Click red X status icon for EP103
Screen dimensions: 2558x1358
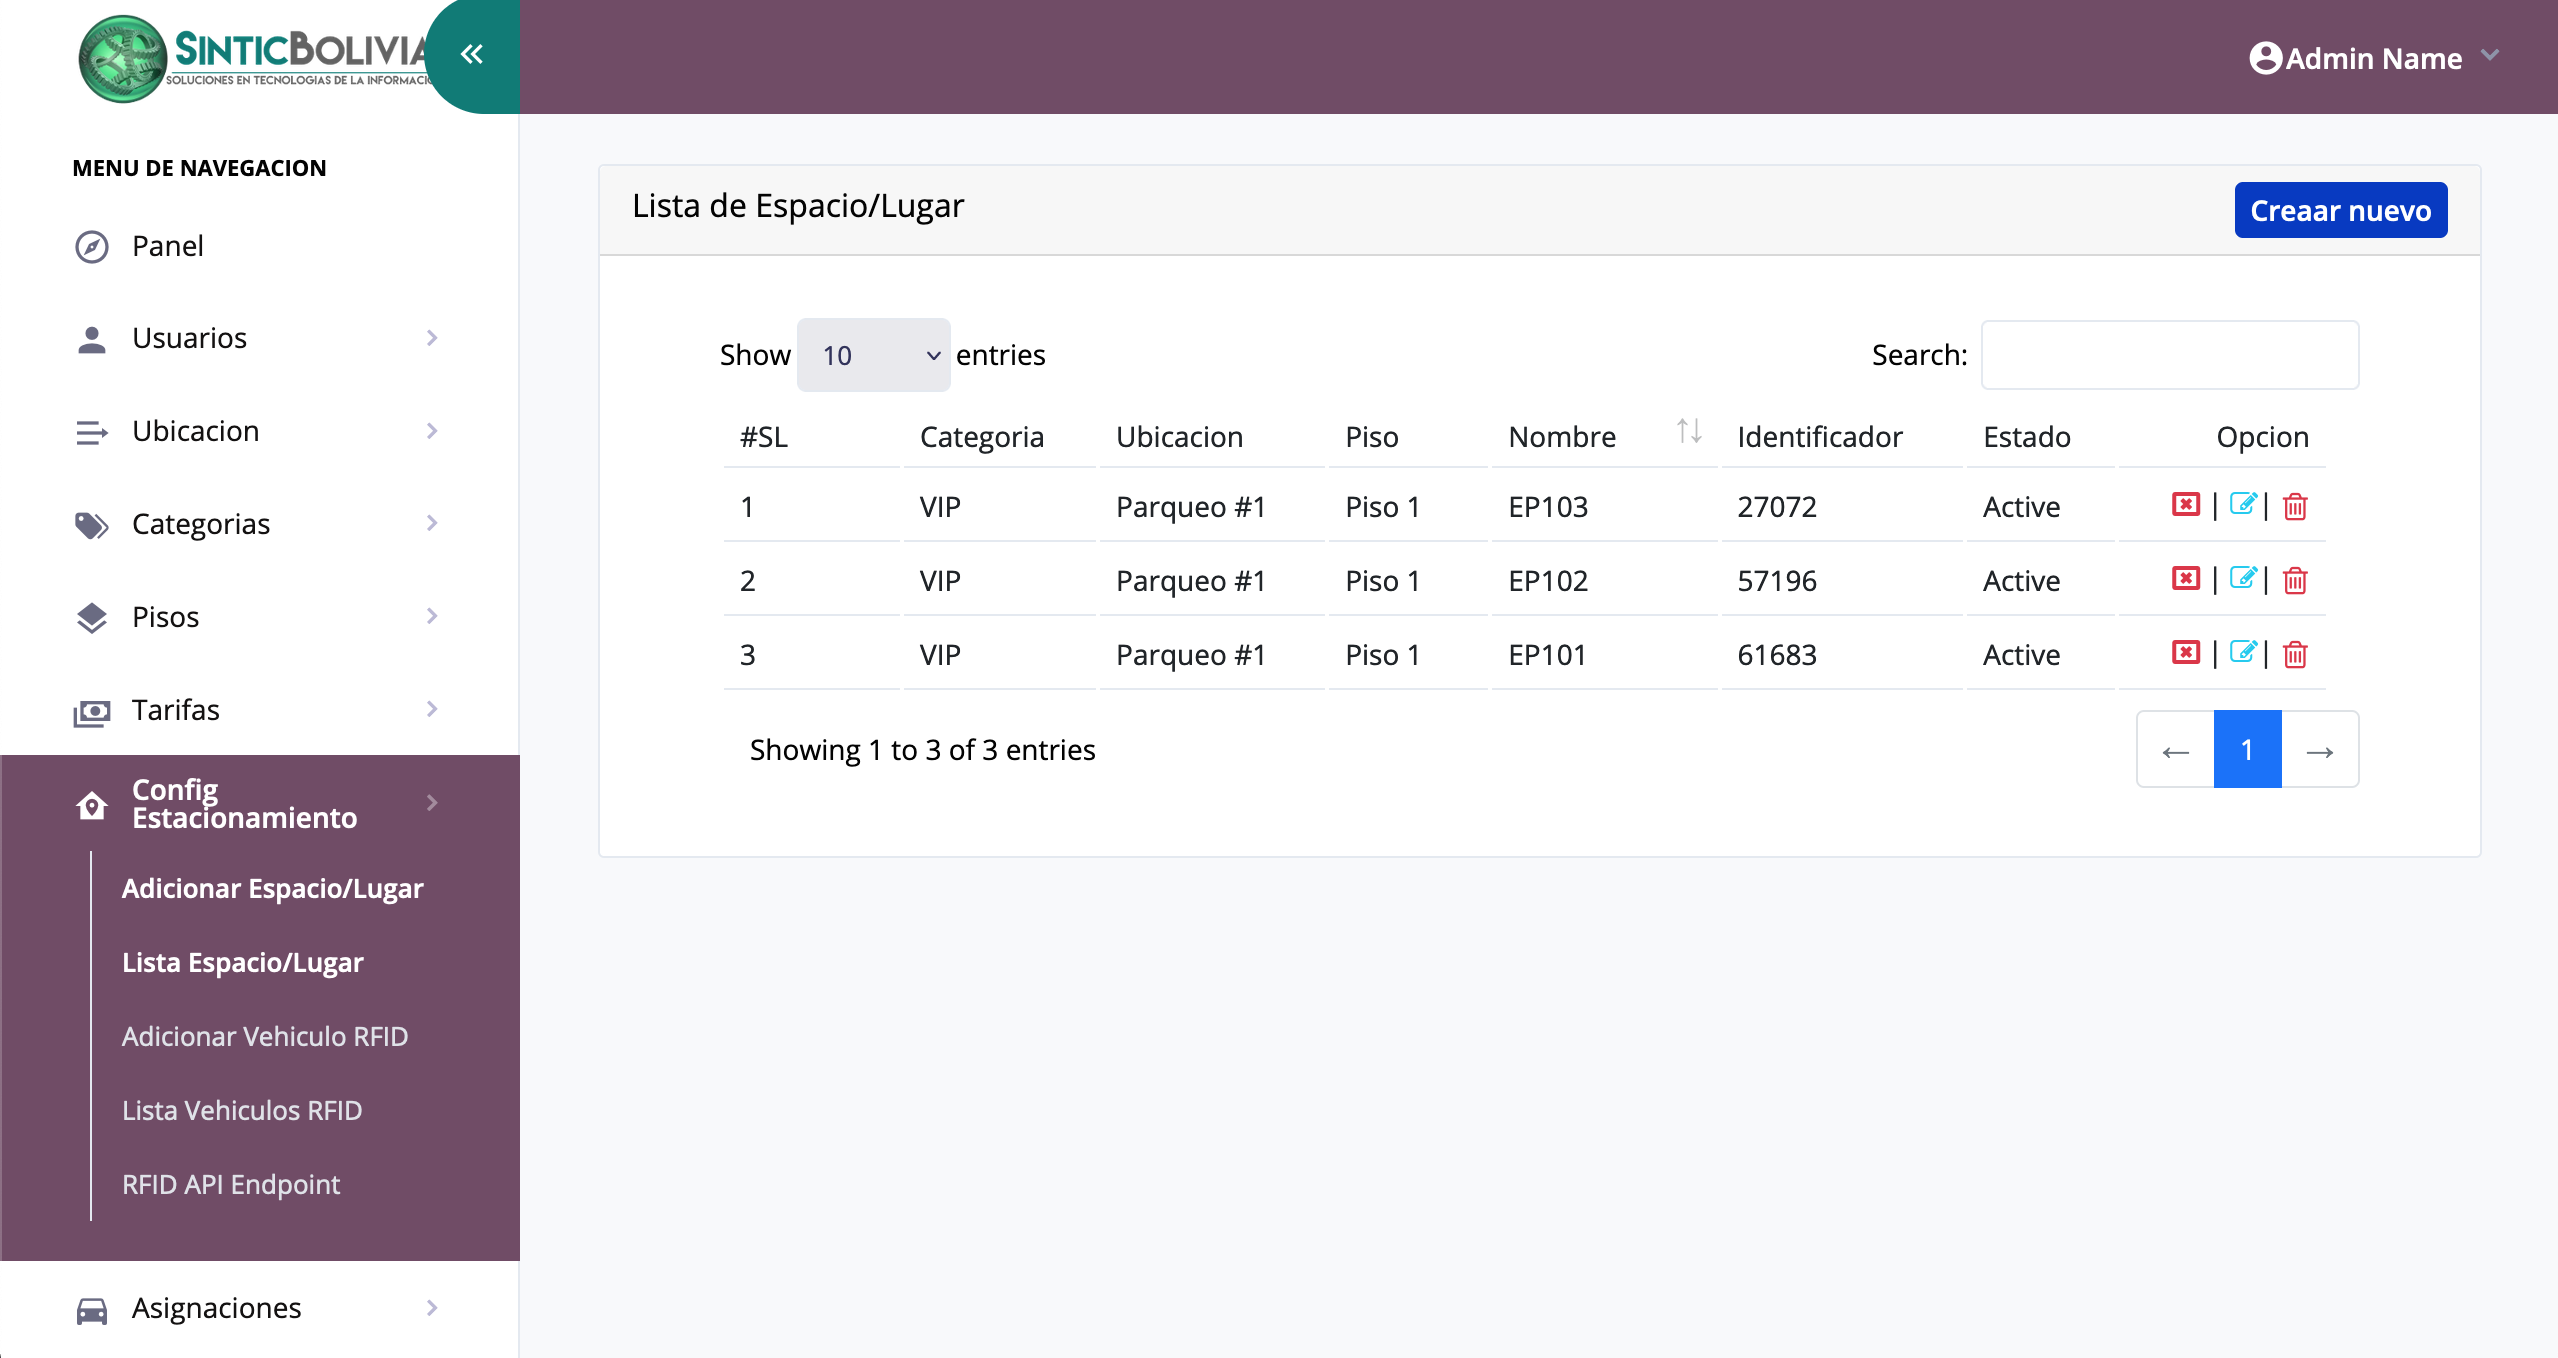pos(2186,505)
